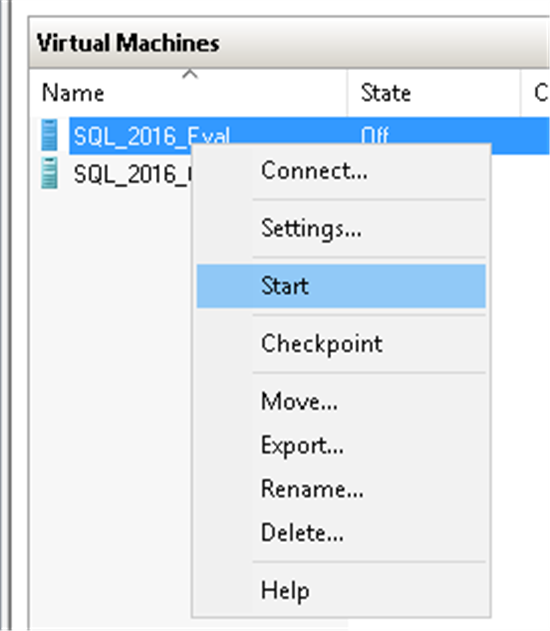Viewport: 550px width, 631px height.
Task: Start the selected virtual machine
Action: (341, 286)
